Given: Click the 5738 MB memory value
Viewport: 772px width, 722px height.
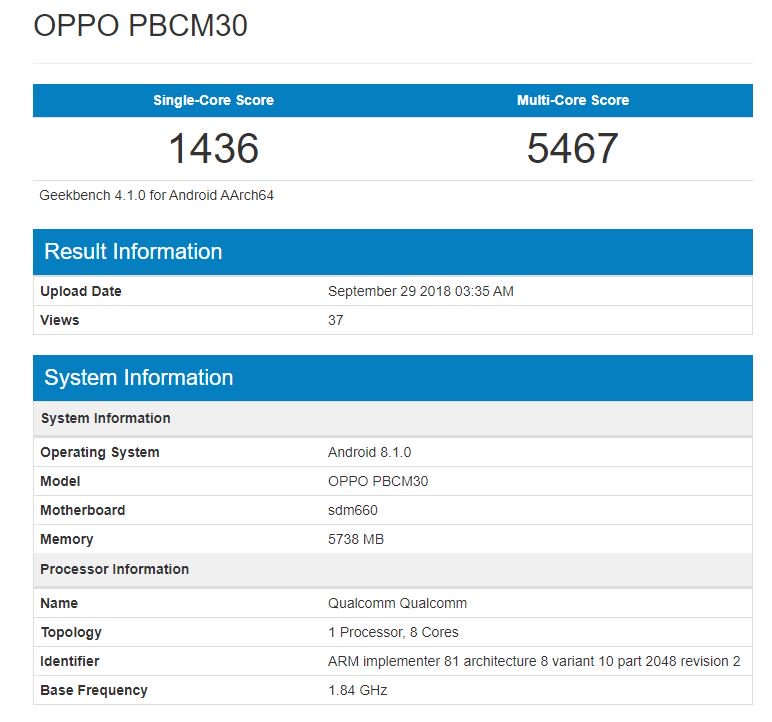Looking at the screenshot, I should coord(356,539).
